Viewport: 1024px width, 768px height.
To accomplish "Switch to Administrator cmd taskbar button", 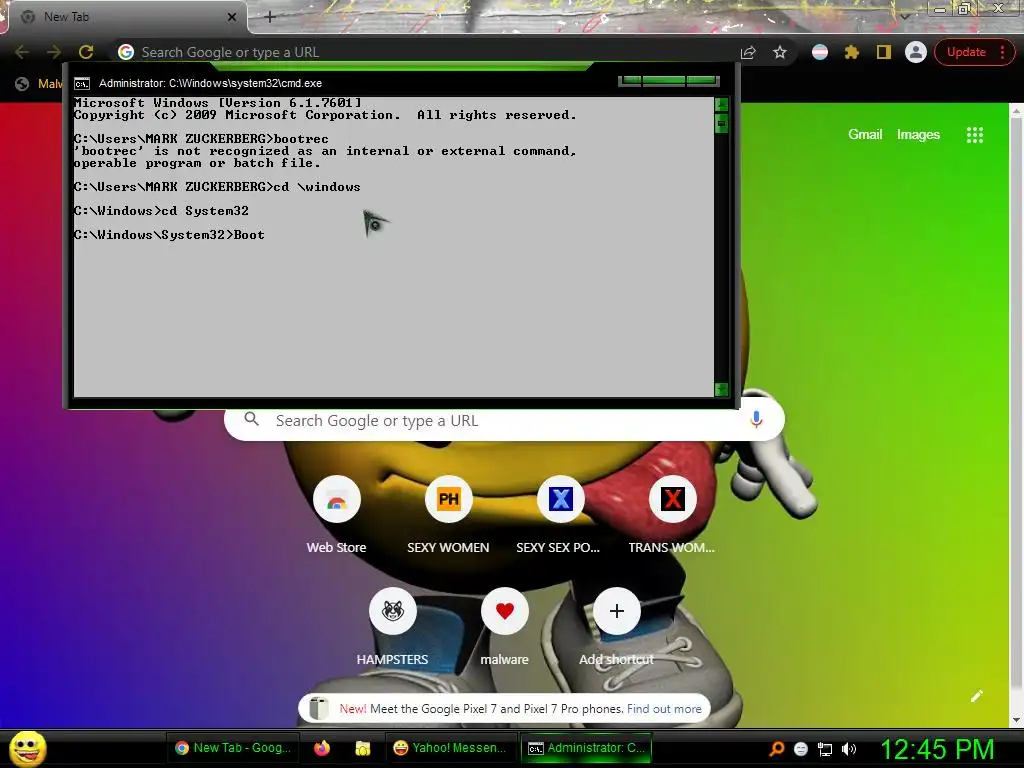I will pyautogui.click(x=586, y=748).
